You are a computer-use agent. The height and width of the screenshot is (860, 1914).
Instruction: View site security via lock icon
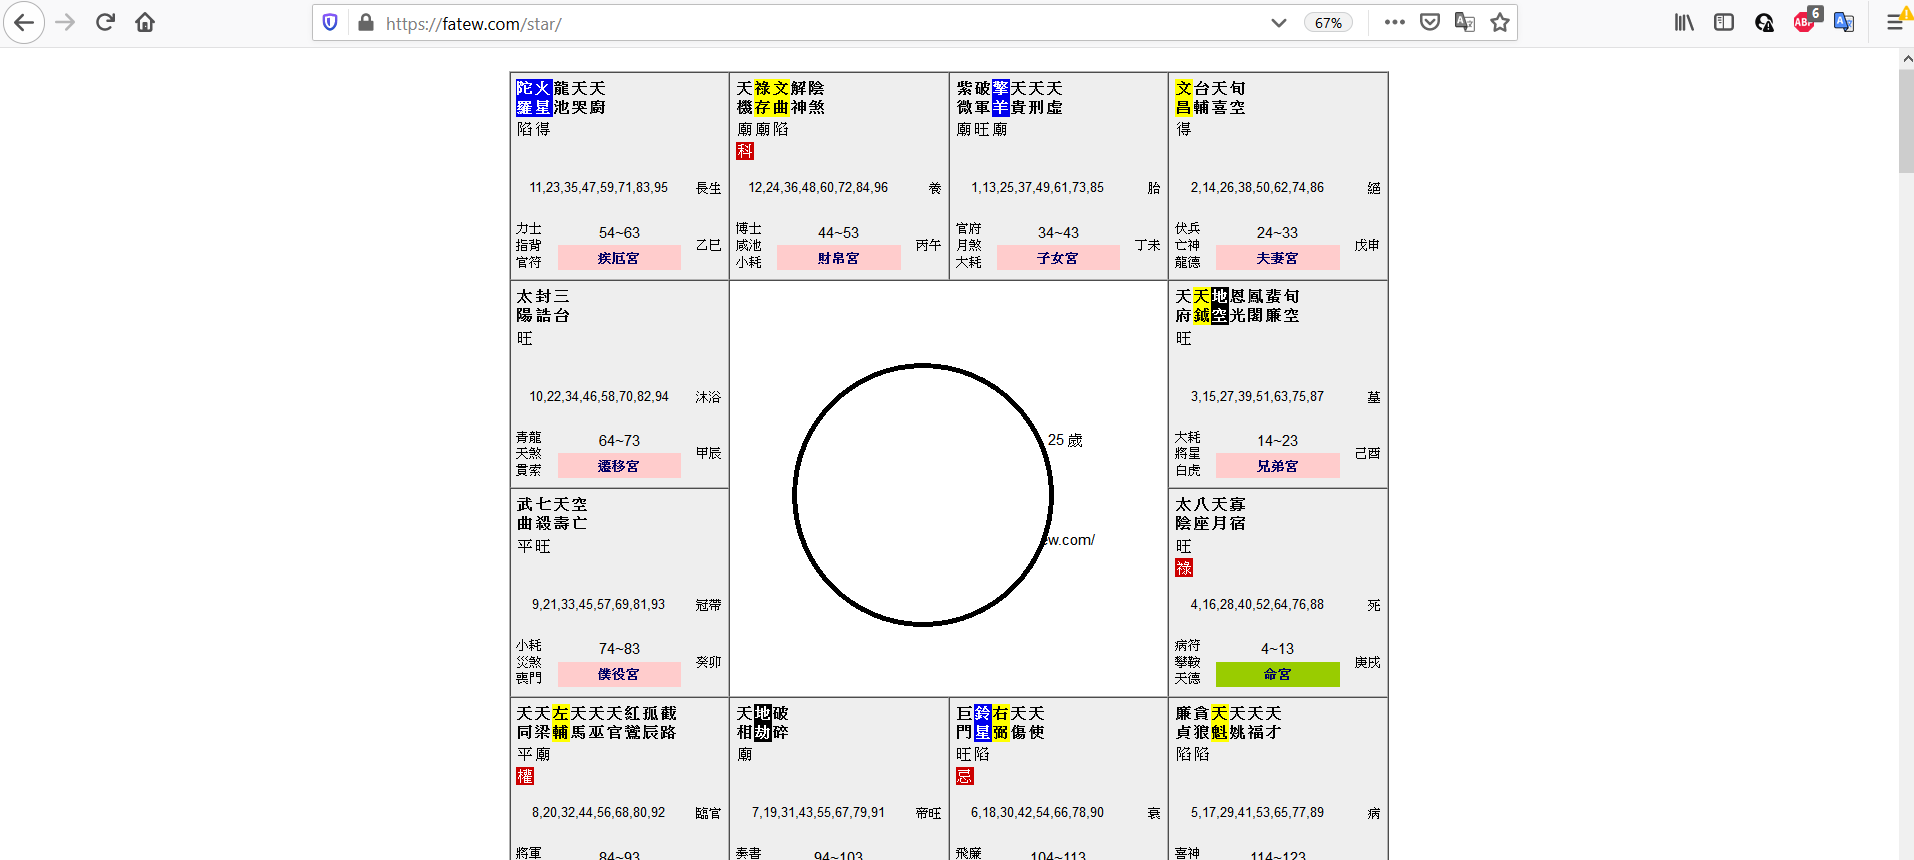pos(365,22)
